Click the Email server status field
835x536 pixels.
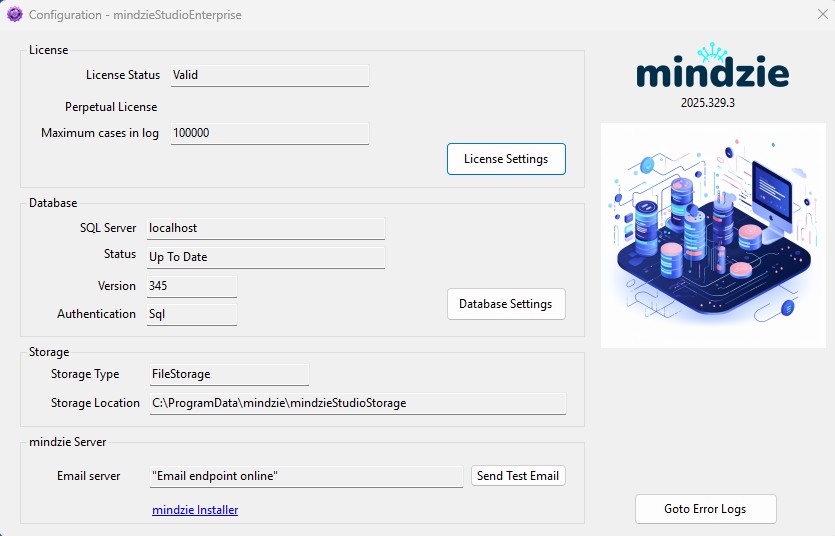pyautogui.click(x=306, y=476)
